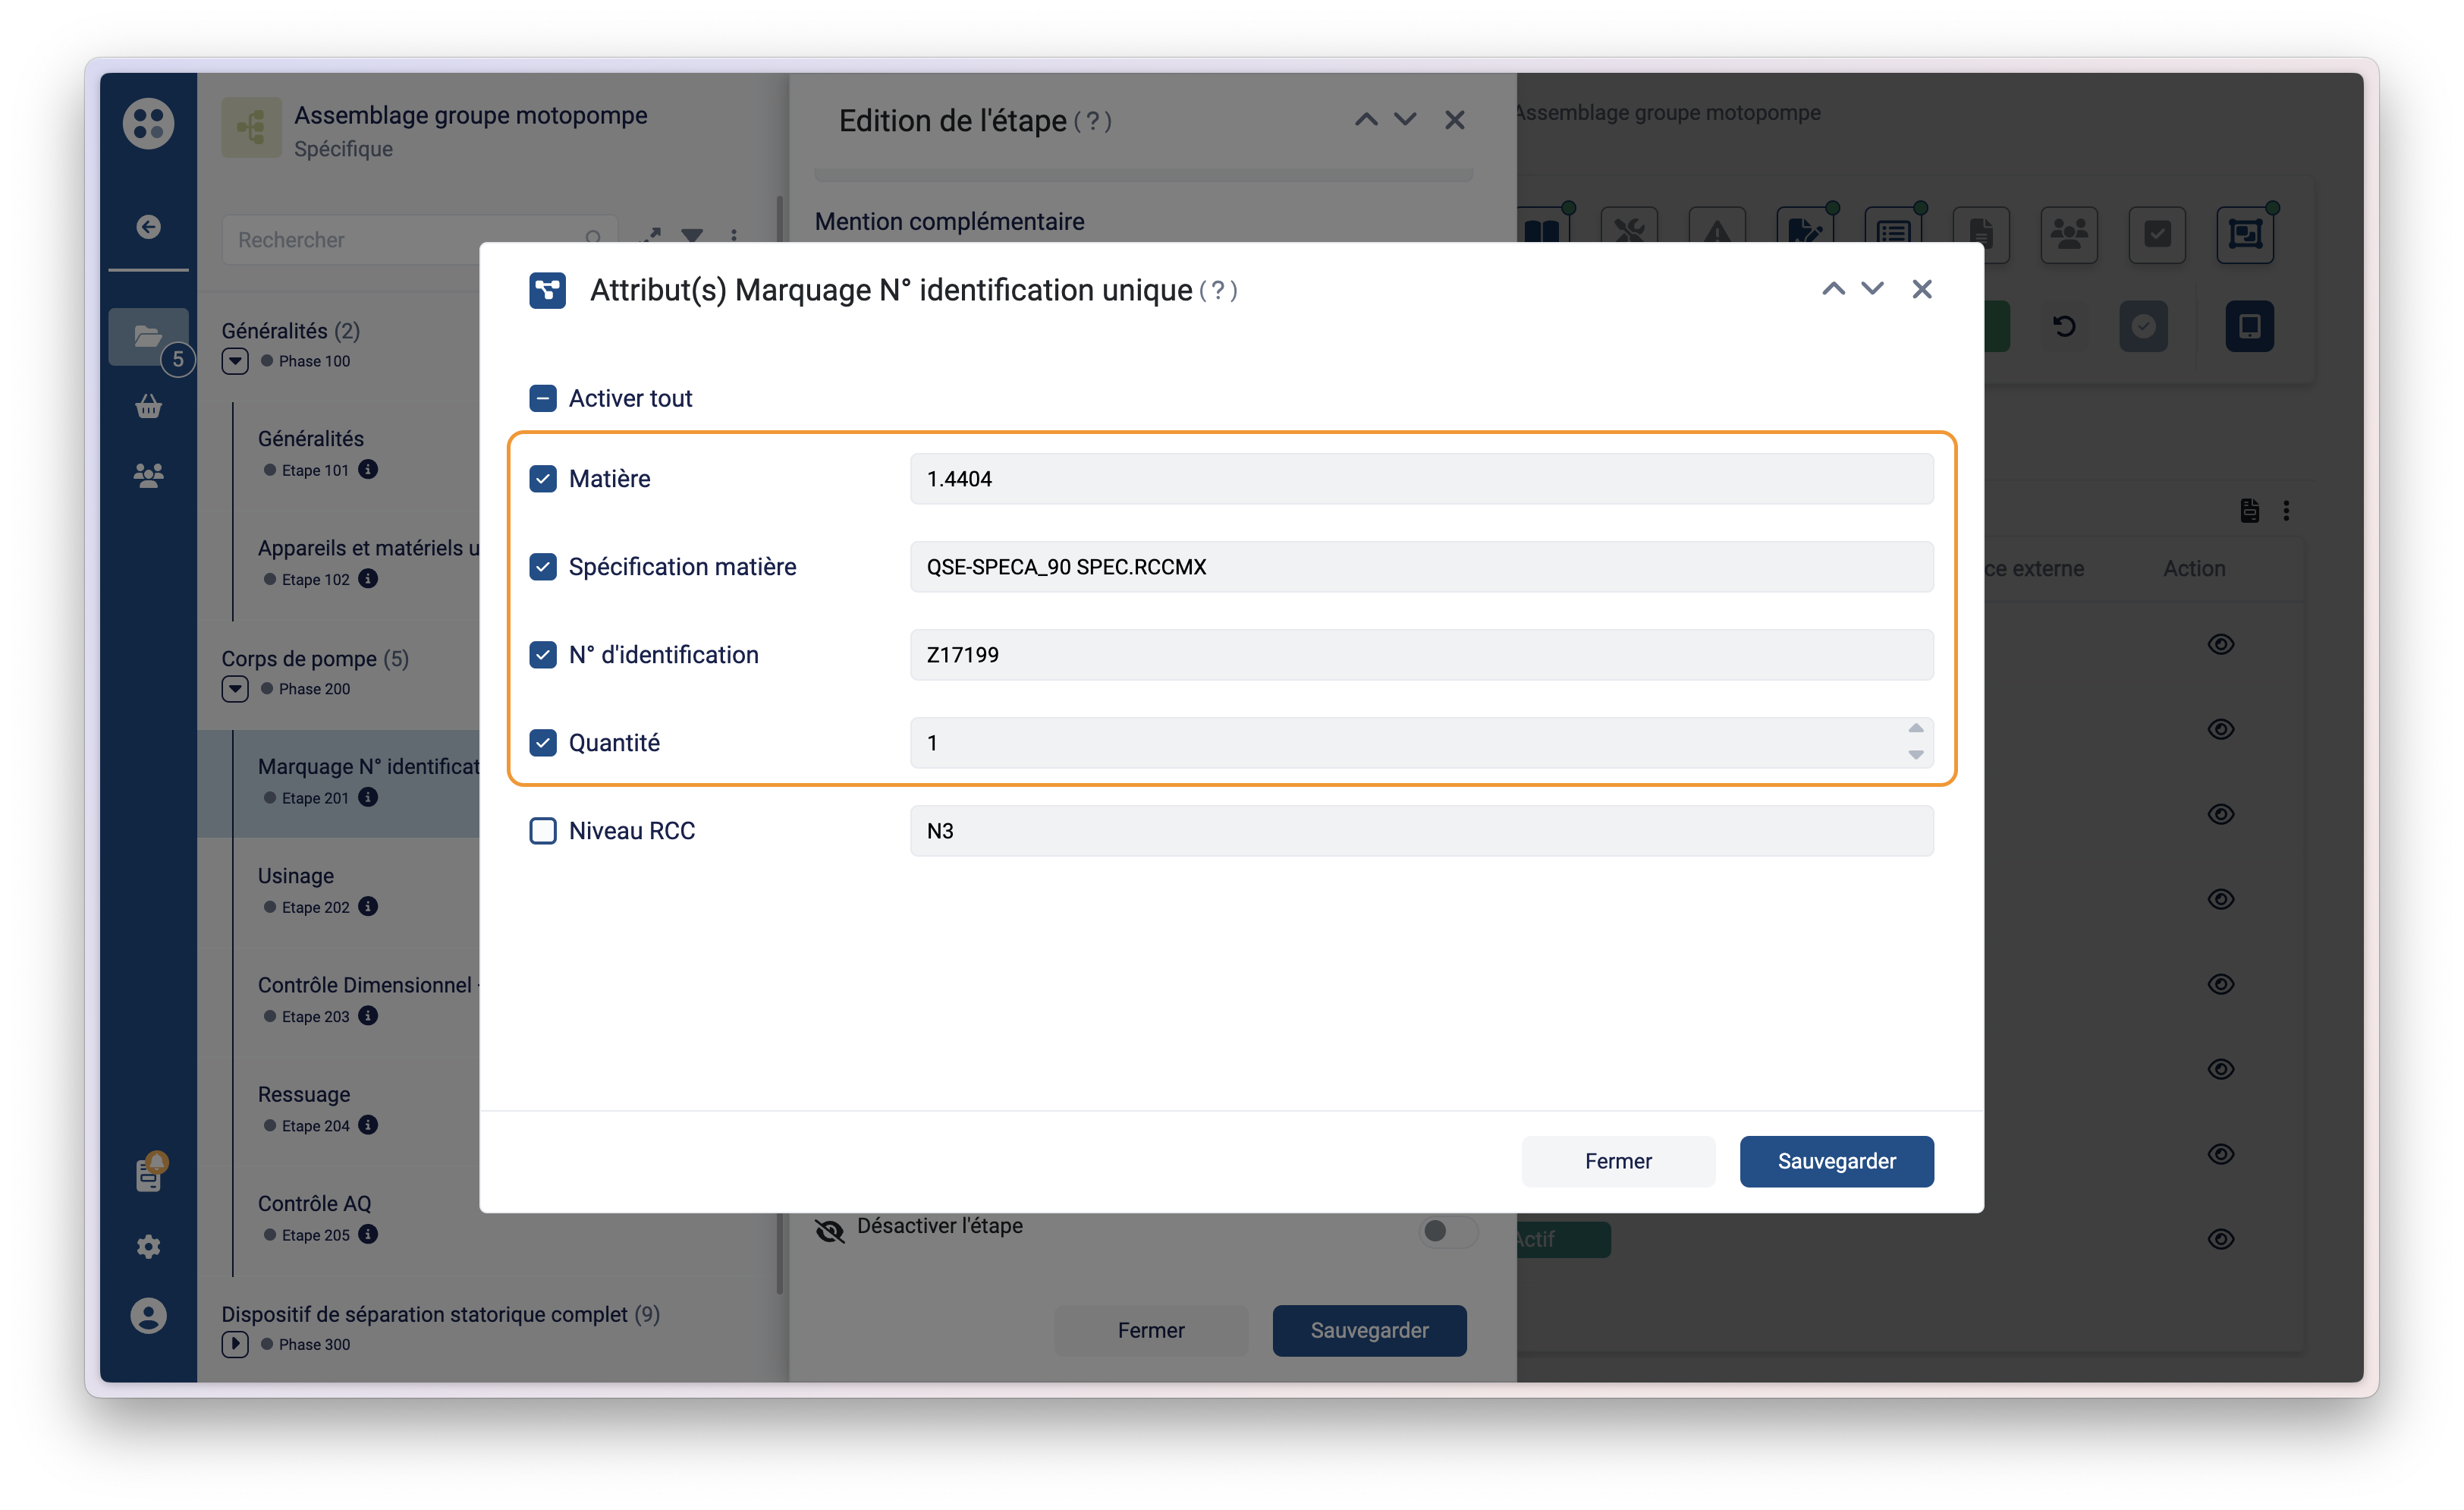Toggle the Activer tout checkbox
The height and width of the screenshot is (1510, 2464).
click(x=543, y=399)
